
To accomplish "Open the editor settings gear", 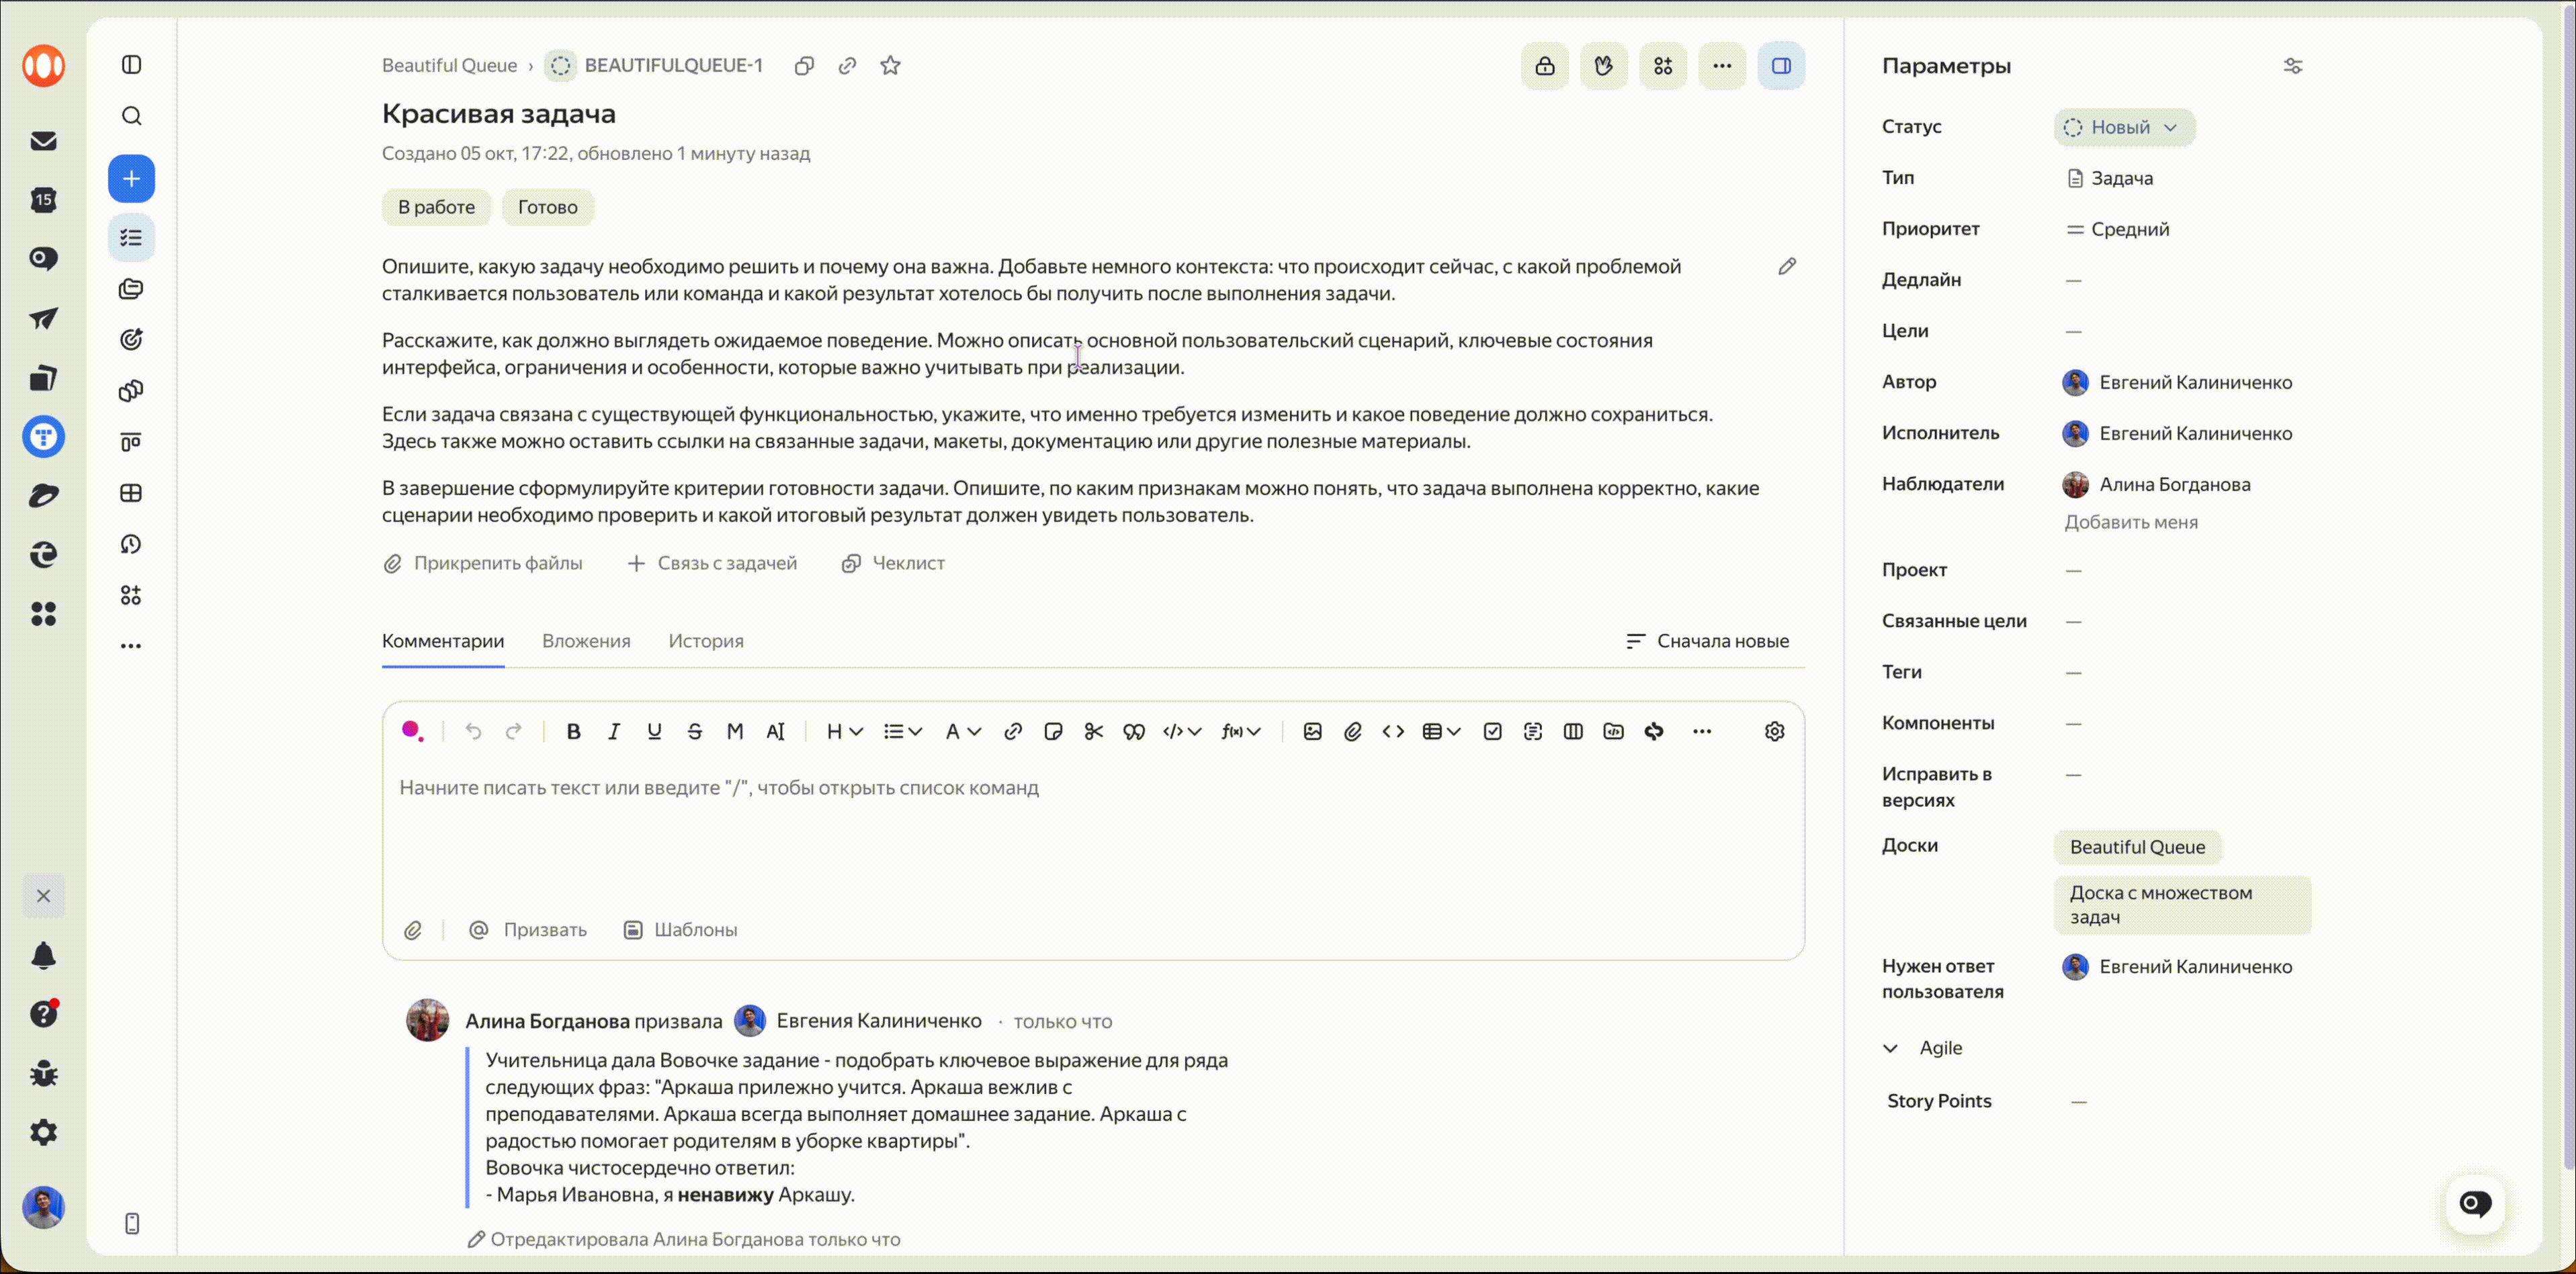I will [x=1774, y=732].
